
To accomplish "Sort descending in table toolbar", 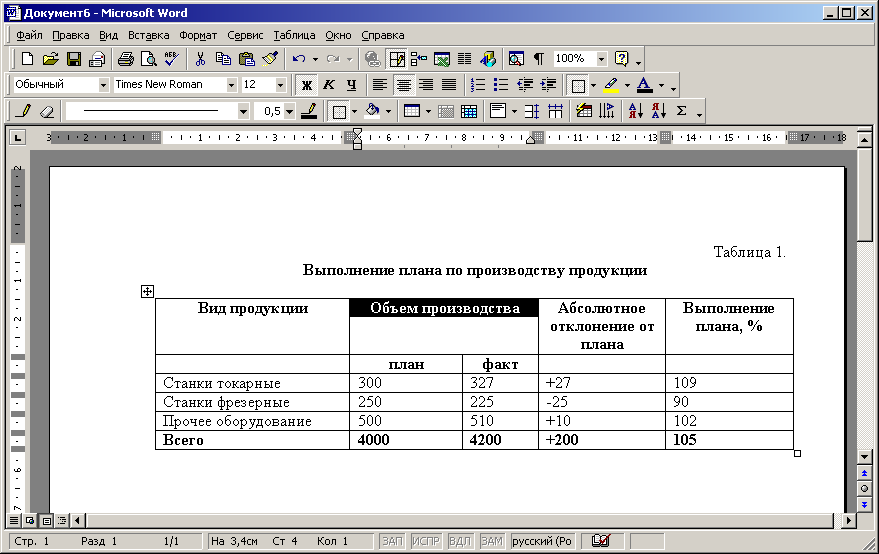I will tap(659, 111).
